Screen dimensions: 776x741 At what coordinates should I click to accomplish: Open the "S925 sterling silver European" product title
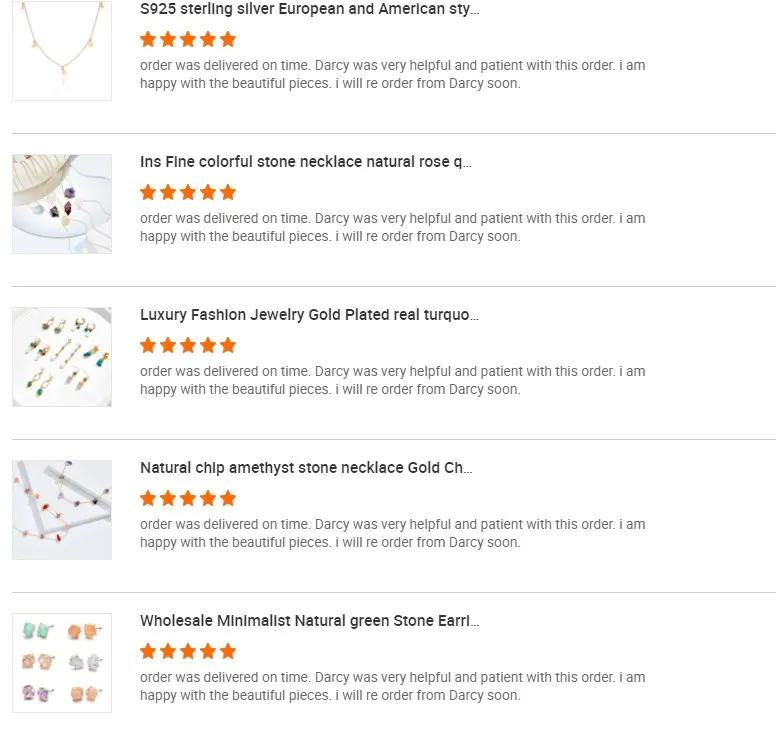tap(309, 9)
